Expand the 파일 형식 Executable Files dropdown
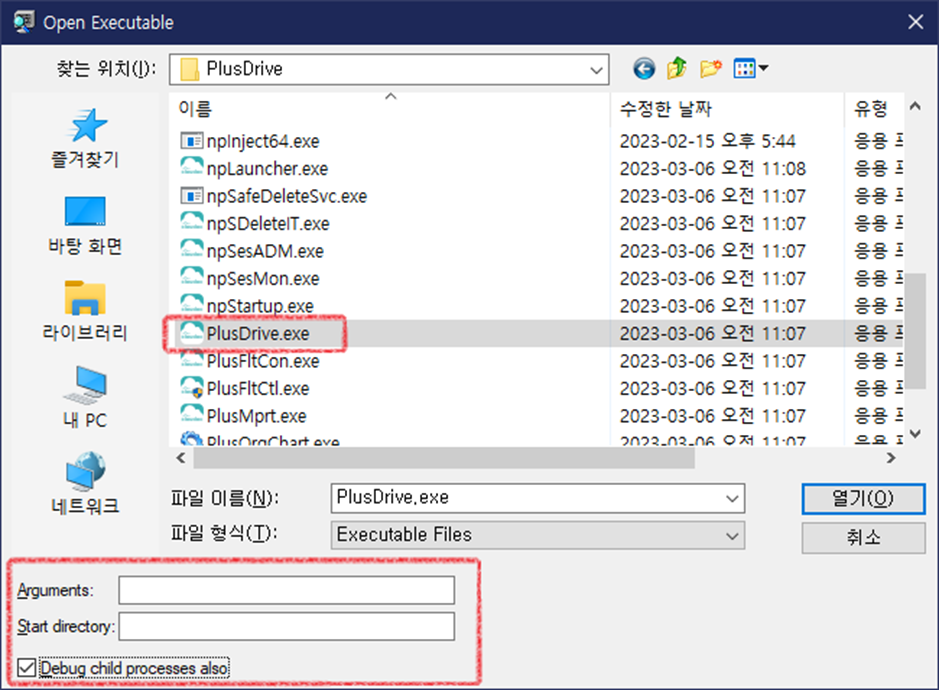939x690 pixels. (x=732, y=535)
